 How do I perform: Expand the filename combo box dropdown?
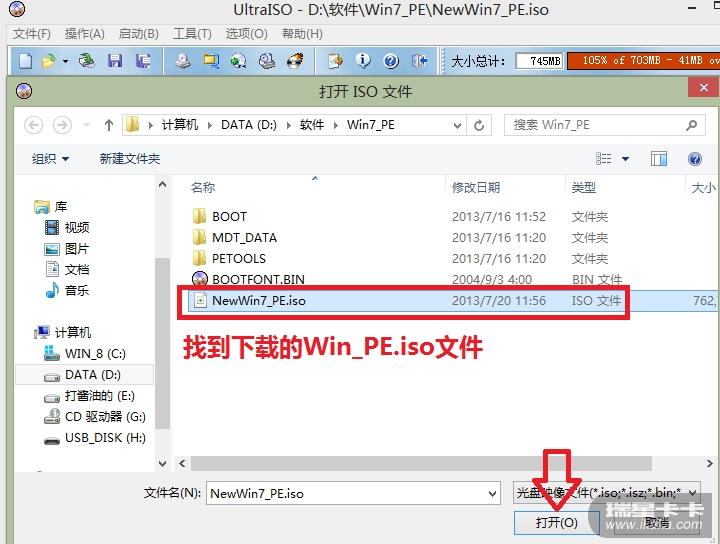click(x=492, y=494)
